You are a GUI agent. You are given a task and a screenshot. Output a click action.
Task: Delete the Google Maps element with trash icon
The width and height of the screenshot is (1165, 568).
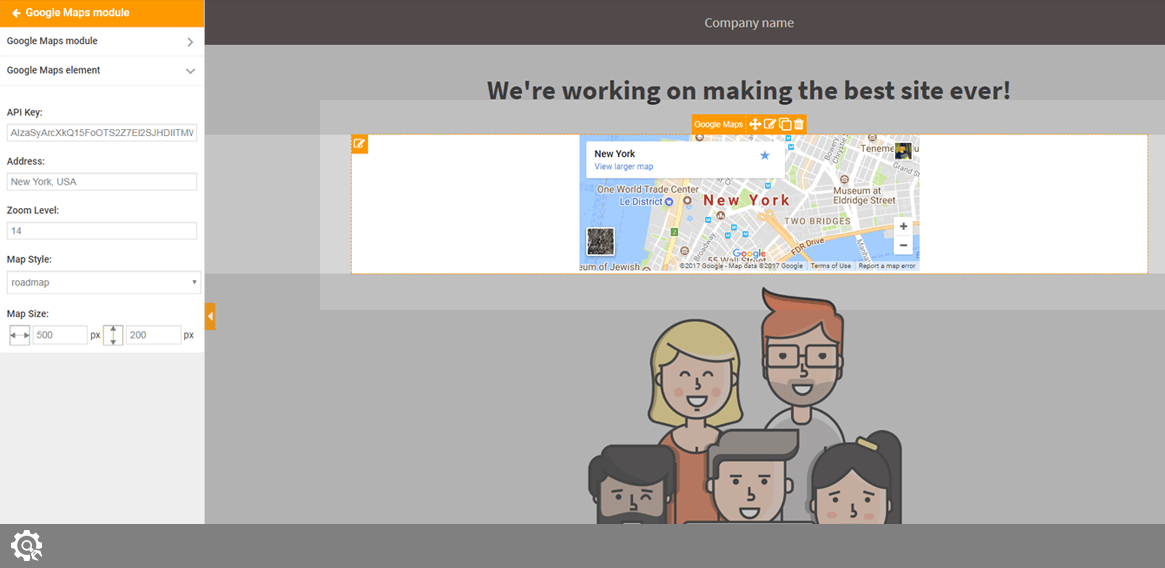(x=799, y=124)
